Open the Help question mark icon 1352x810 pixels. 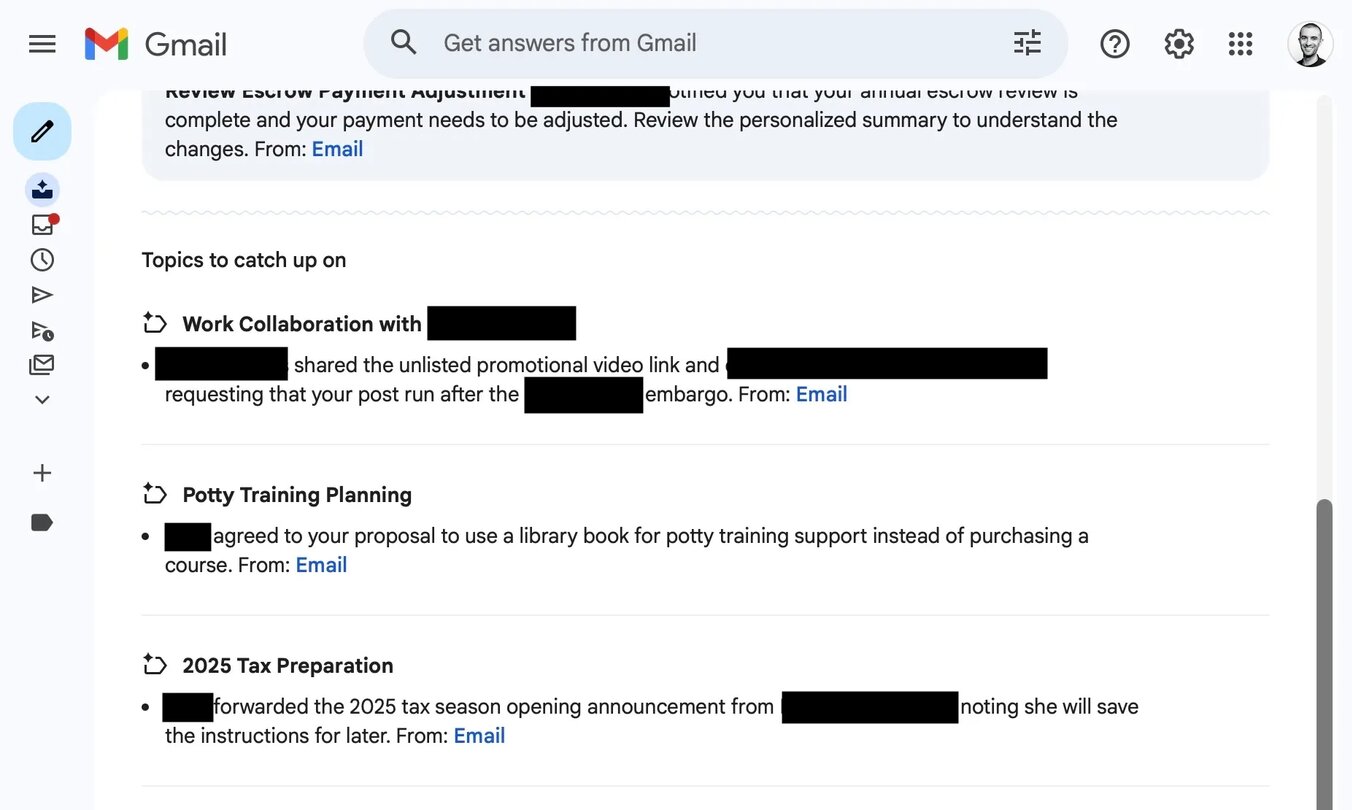click(1114, 44)
